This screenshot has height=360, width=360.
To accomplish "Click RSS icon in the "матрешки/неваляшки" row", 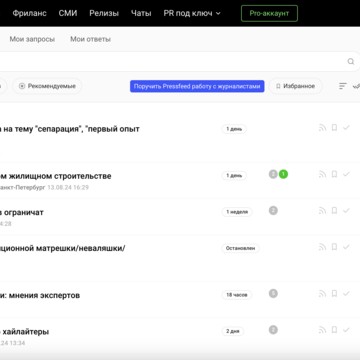I will [322, 247].
